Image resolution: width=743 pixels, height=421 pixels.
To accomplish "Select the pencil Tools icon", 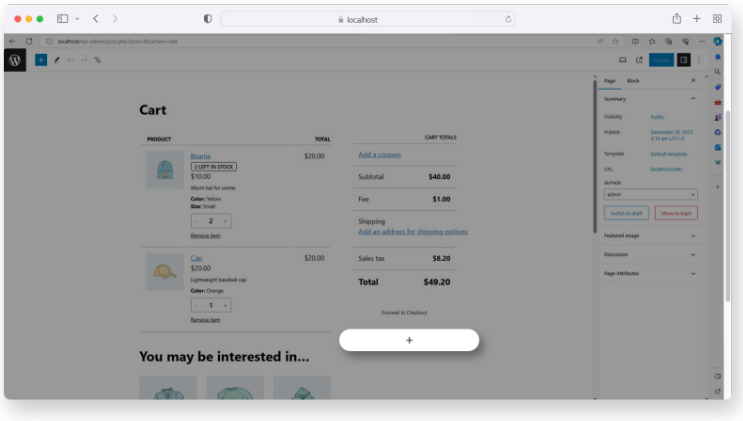I will point(56,60).
